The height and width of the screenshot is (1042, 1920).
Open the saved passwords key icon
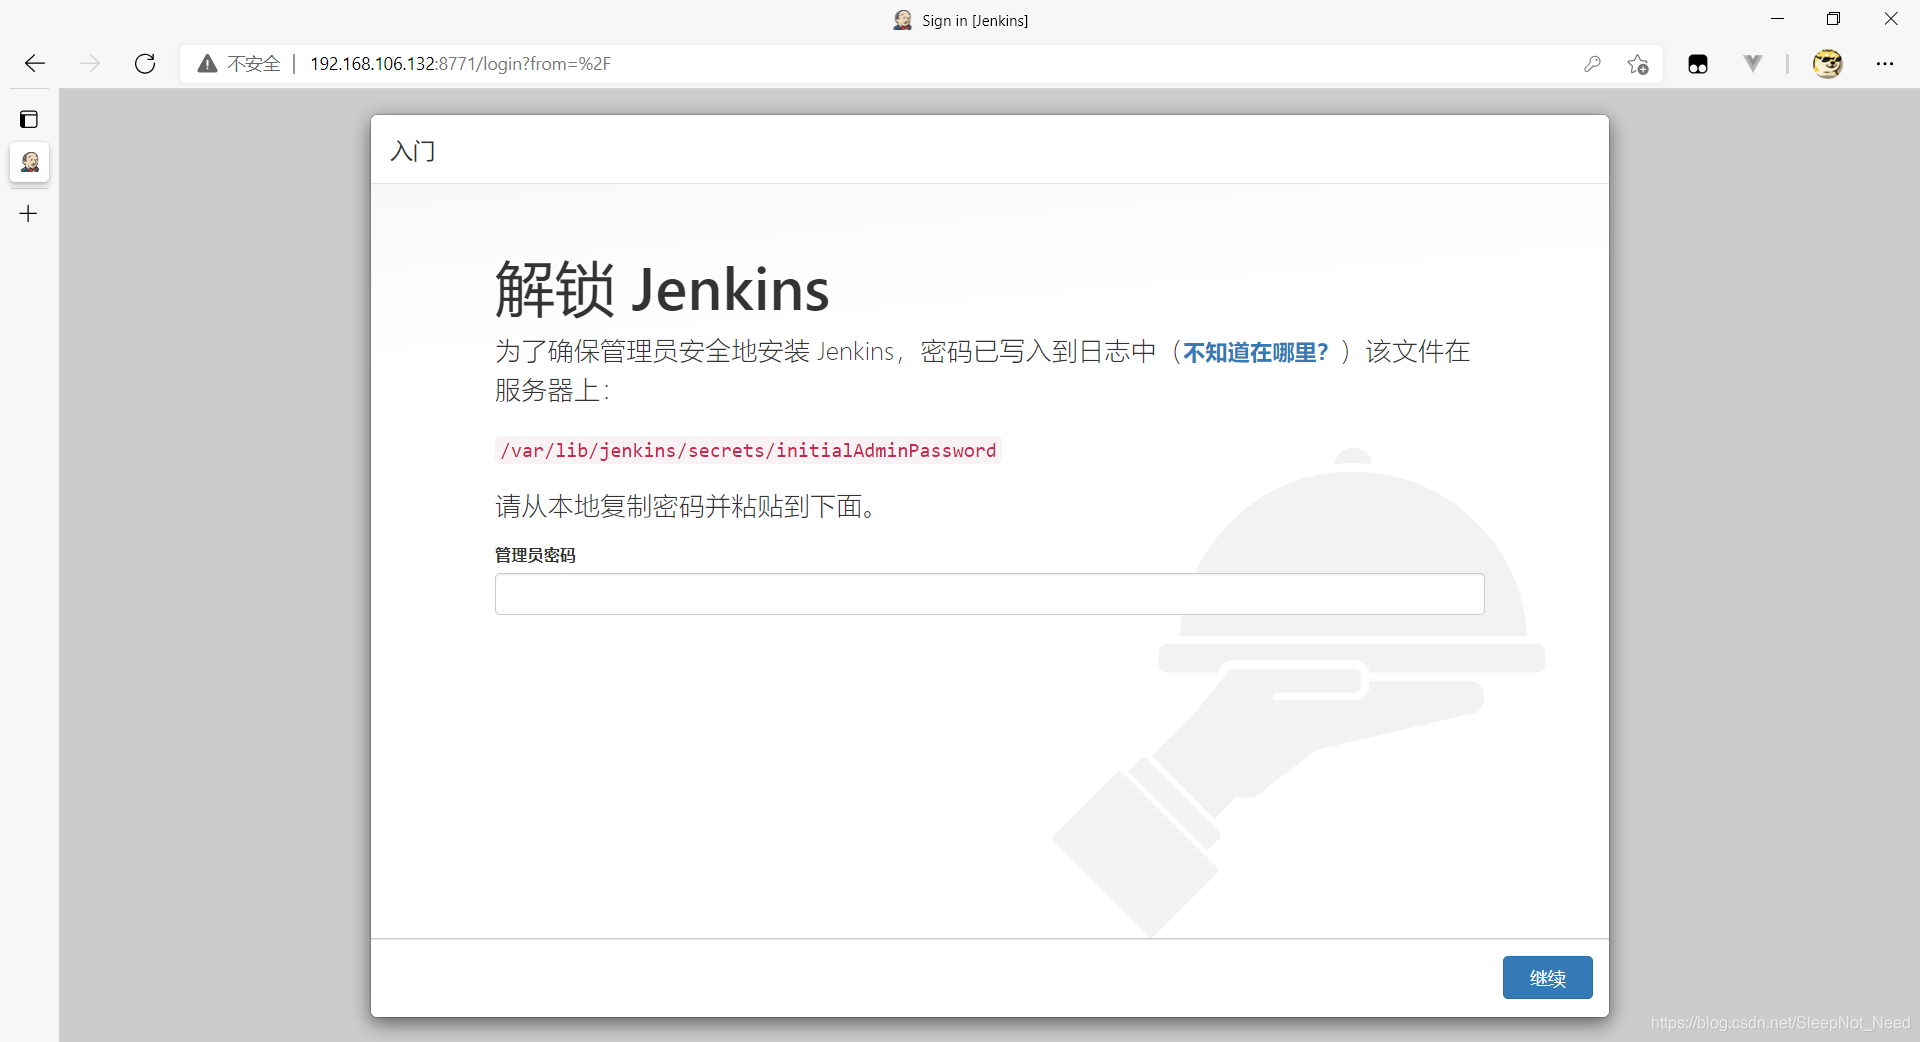1592,64
